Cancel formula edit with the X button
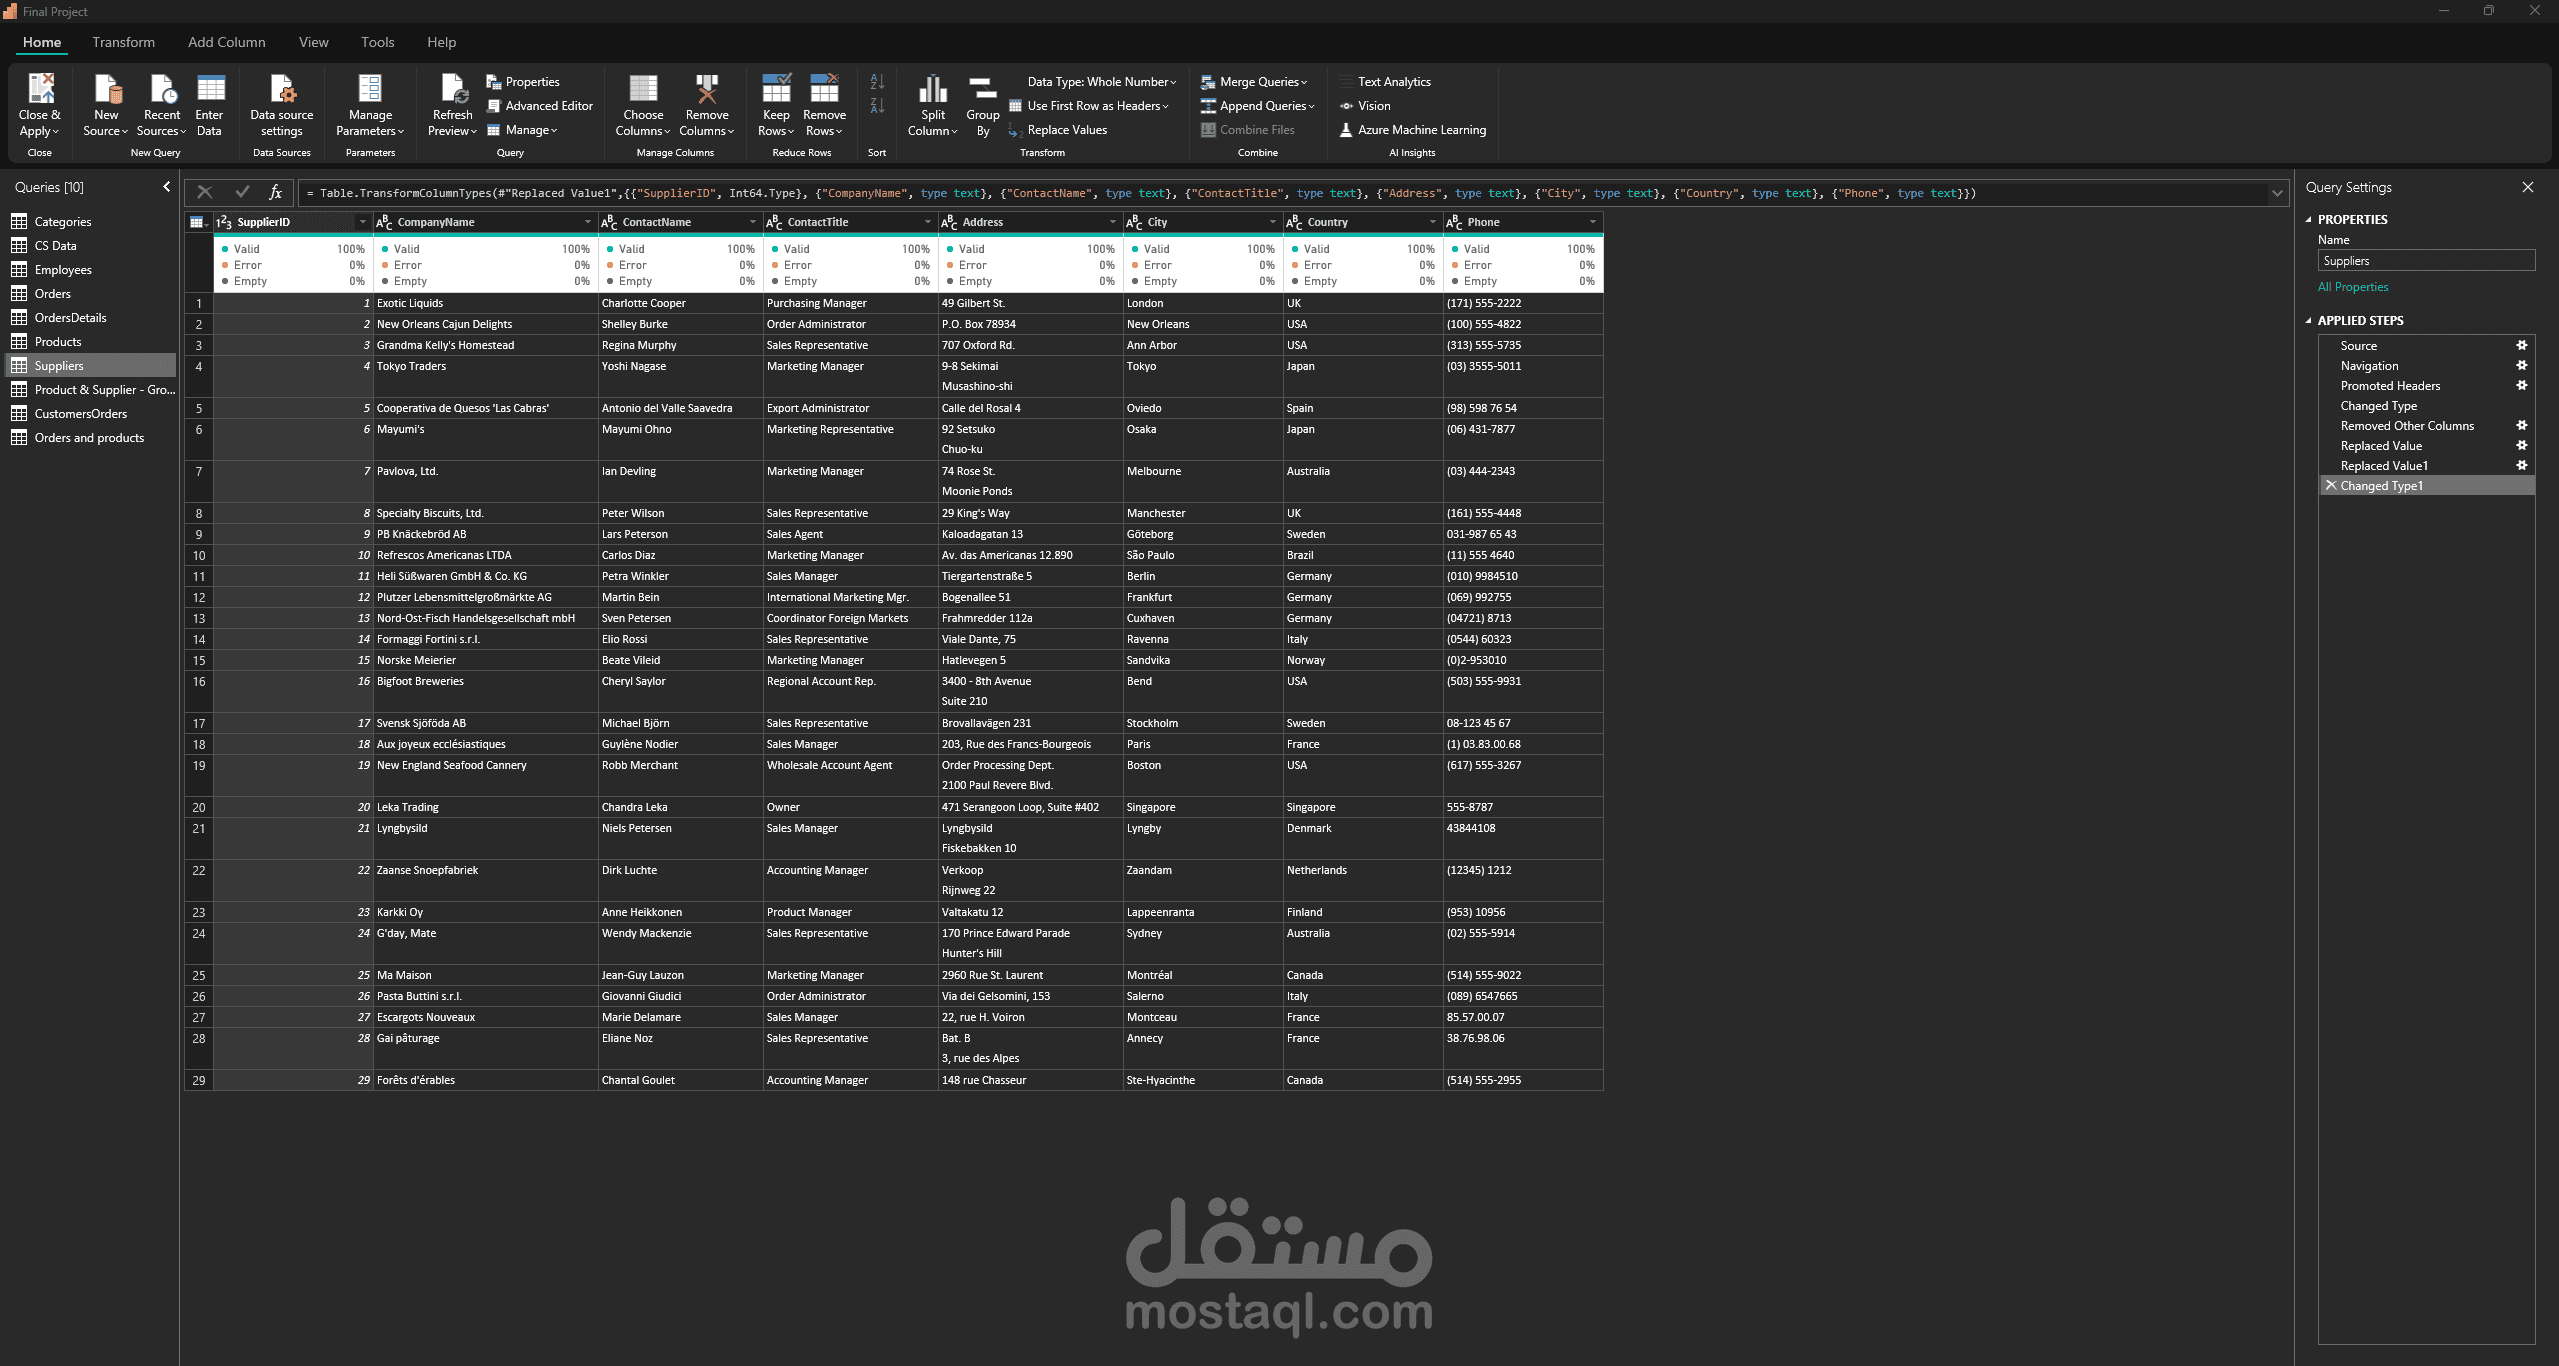Image resolution: width=2559 pixels, height=1366 pixels. click(205, 192)
